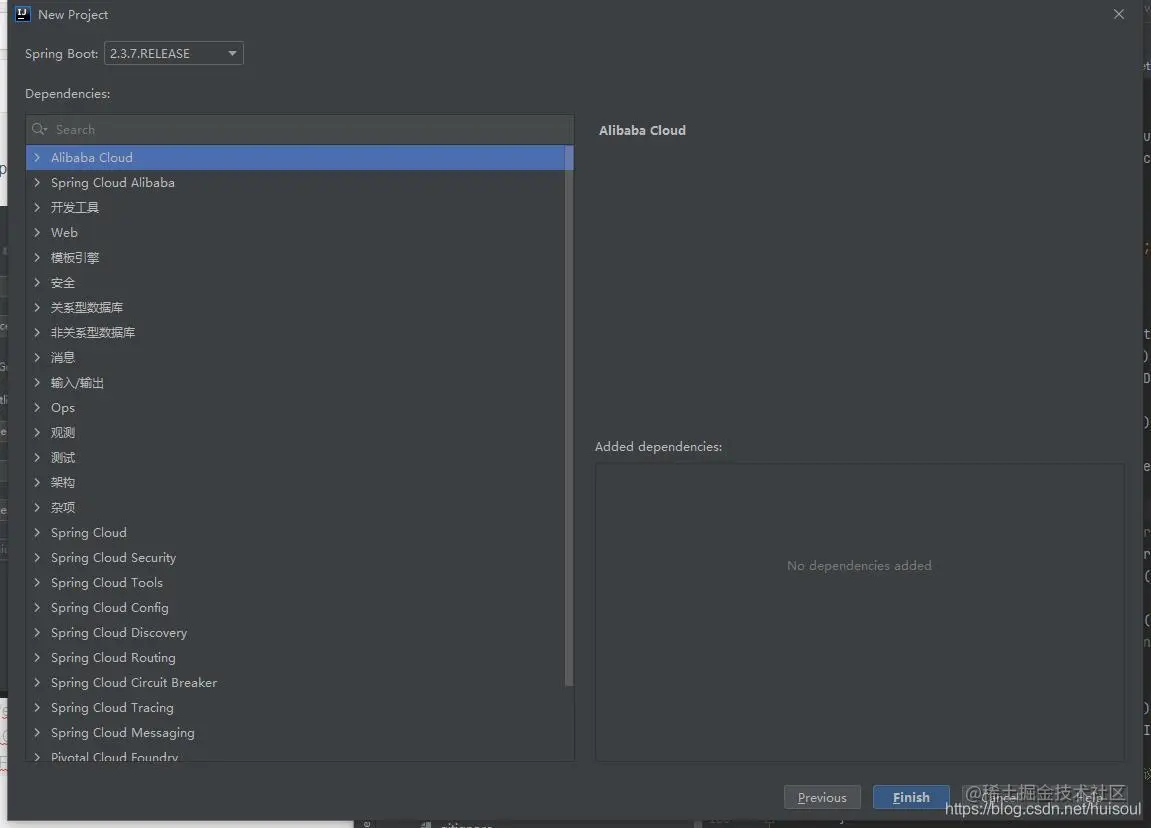The height and width of the screenshot is (828, 1151).
Task: Click the IntelliJ icon in the title bar
Action: [x=23, y=14]
